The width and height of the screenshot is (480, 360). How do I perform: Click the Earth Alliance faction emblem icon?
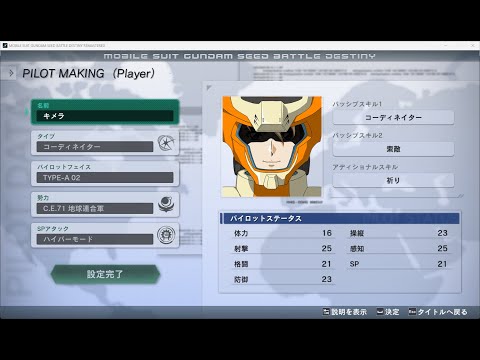(166, 204)
